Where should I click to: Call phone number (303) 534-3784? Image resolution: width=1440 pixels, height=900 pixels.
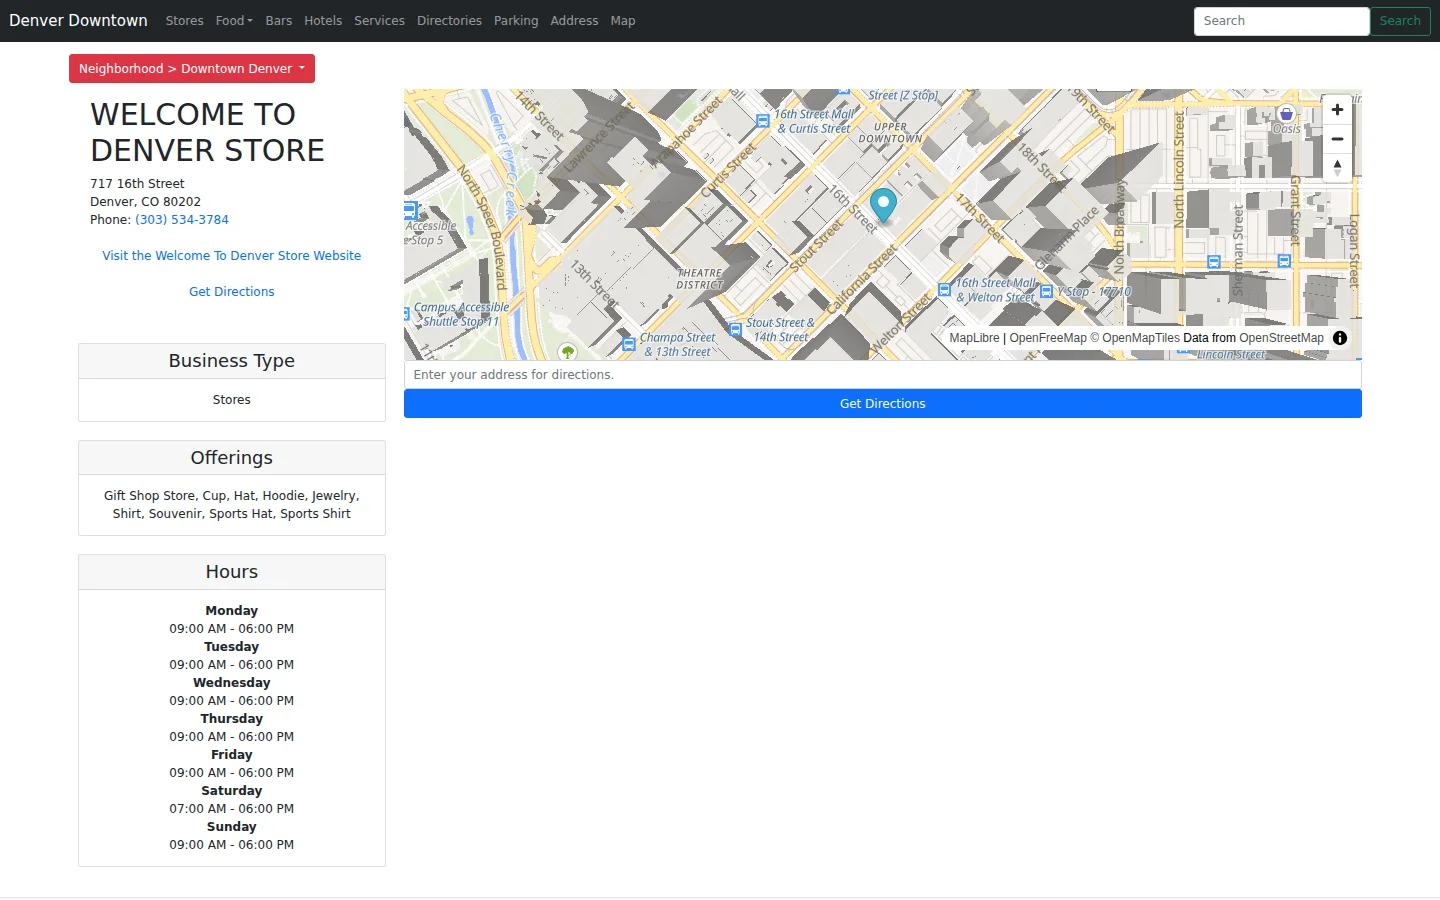[x=182, y=220]
